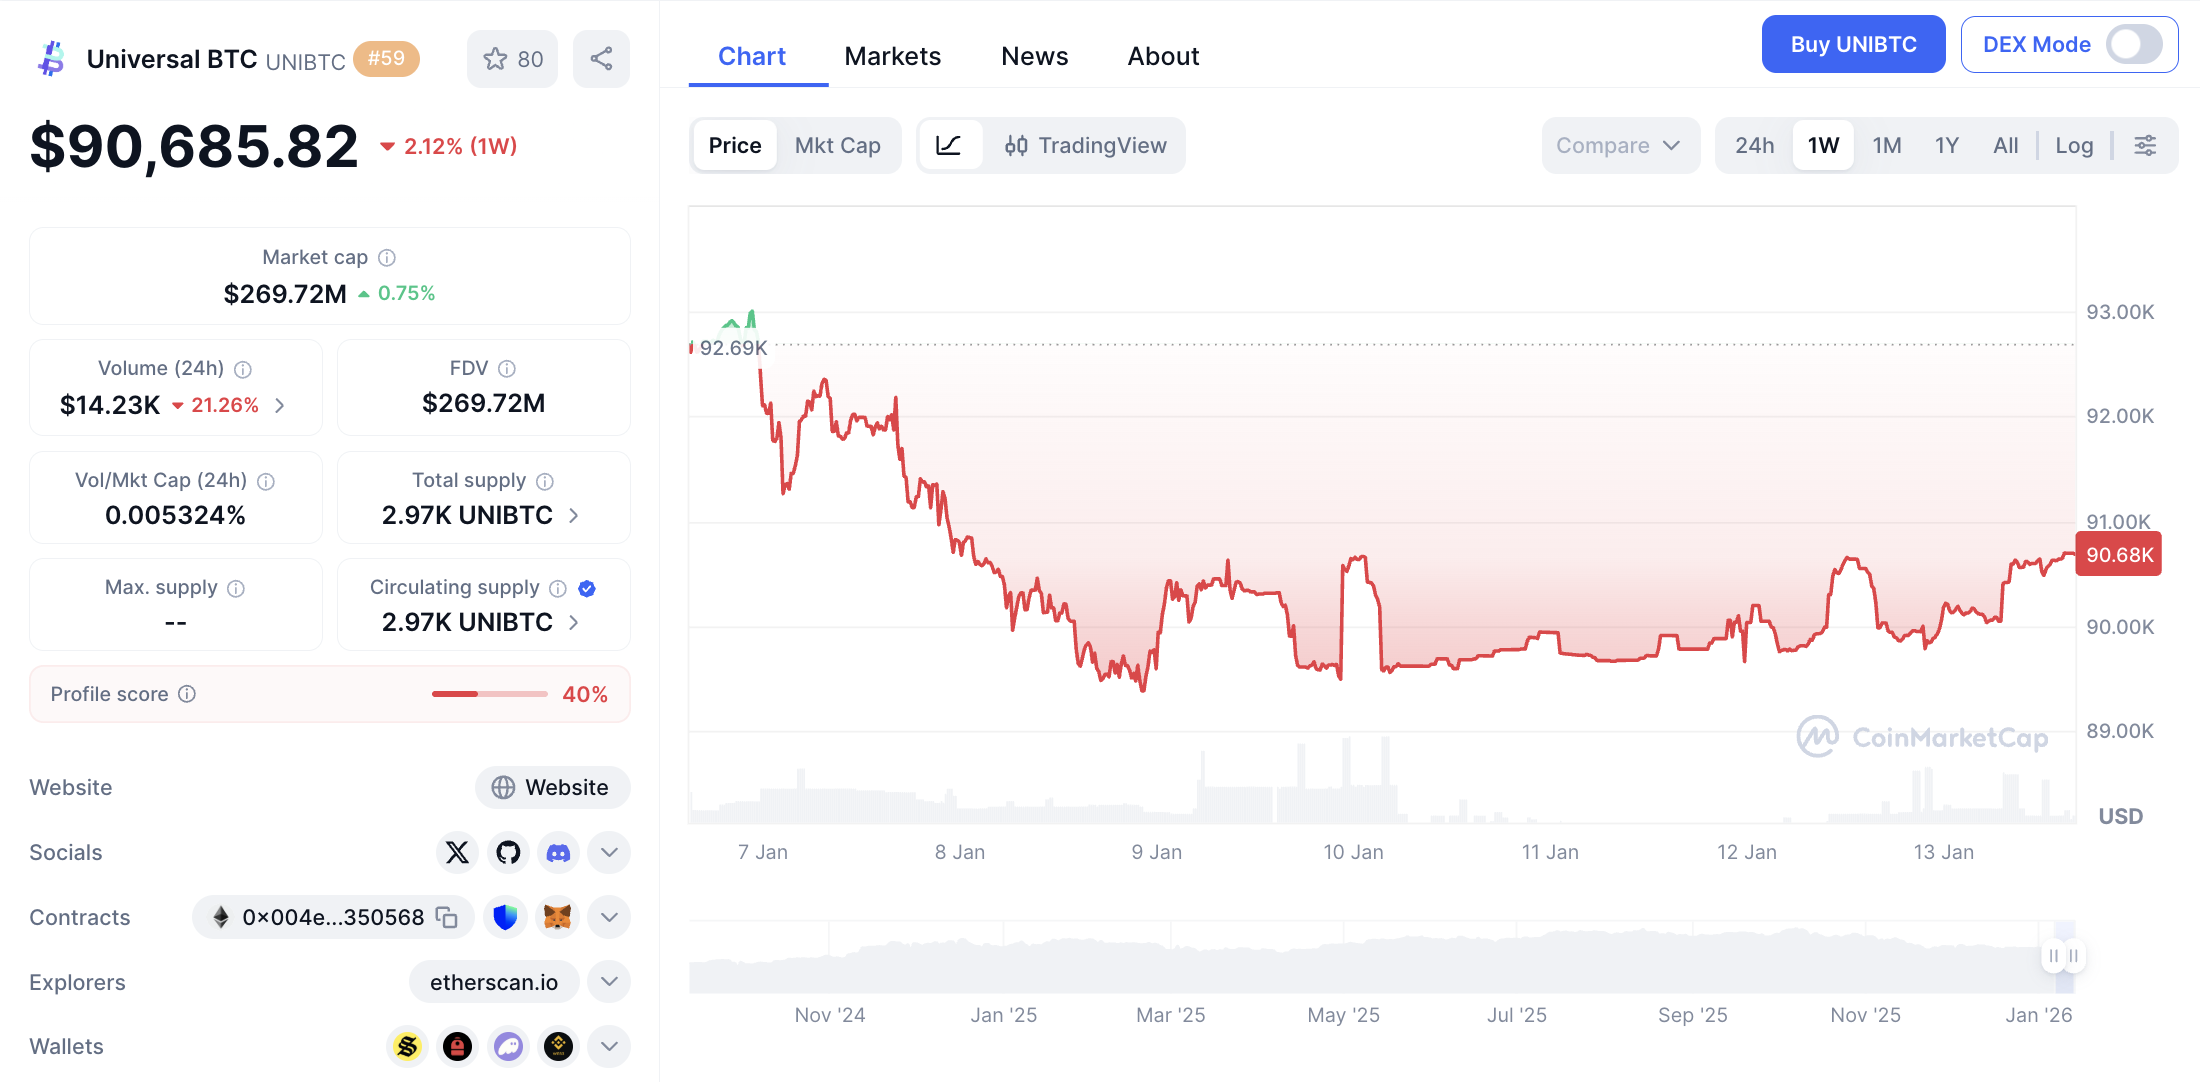Open the etherscan.io explorer link

point(494,982)
